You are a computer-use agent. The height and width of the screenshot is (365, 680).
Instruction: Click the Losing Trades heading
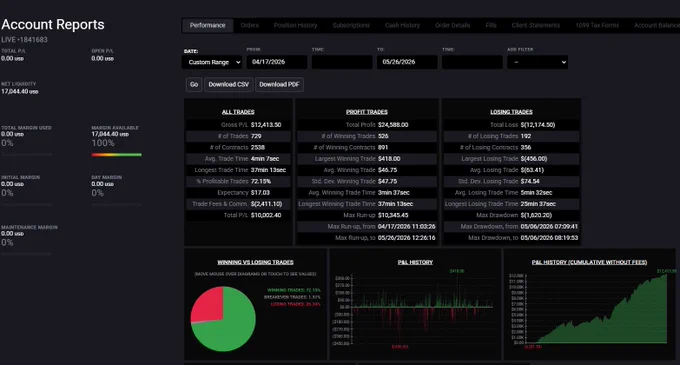point(511,112)
